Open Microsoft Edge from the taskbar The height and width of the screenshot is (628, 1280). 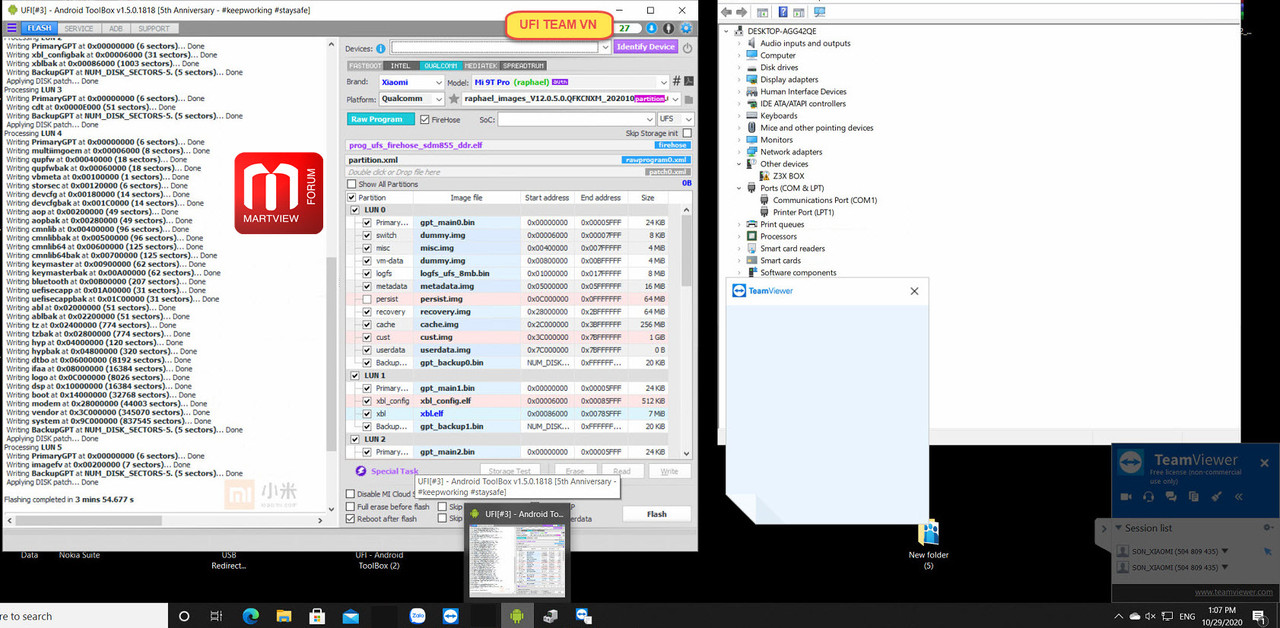point(250,616)
